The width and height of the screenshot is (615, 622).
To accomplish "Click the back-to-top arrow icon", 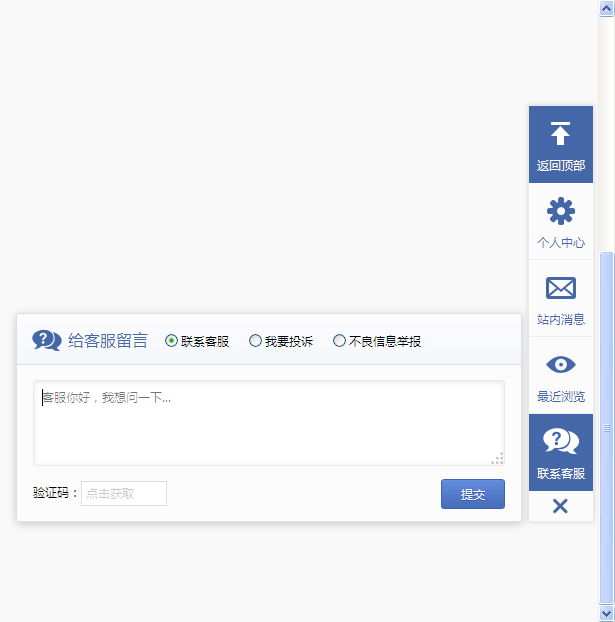I will pos(560,134).
